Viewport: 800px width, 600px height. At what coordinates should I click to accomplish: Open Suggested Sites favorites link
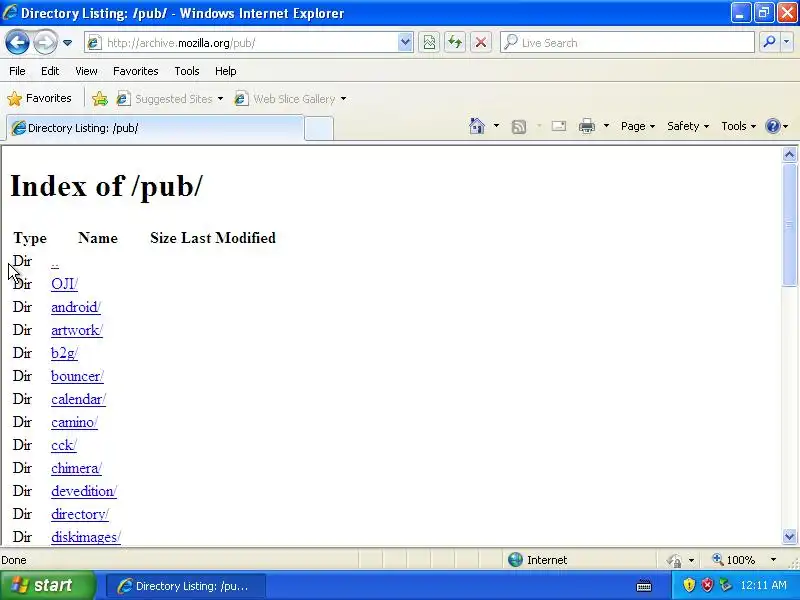(170, 98)
